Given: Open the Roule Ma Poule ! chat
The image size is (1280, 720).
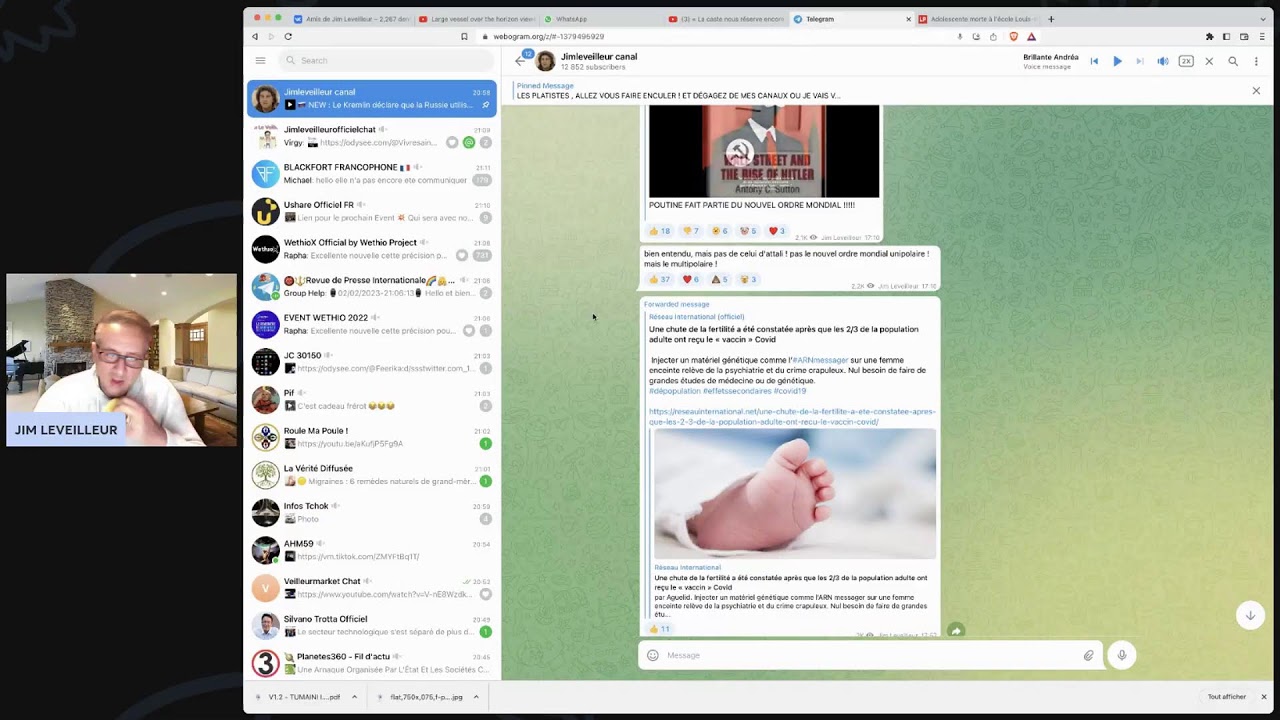Looking at the screenshot, I should (371, 437).
